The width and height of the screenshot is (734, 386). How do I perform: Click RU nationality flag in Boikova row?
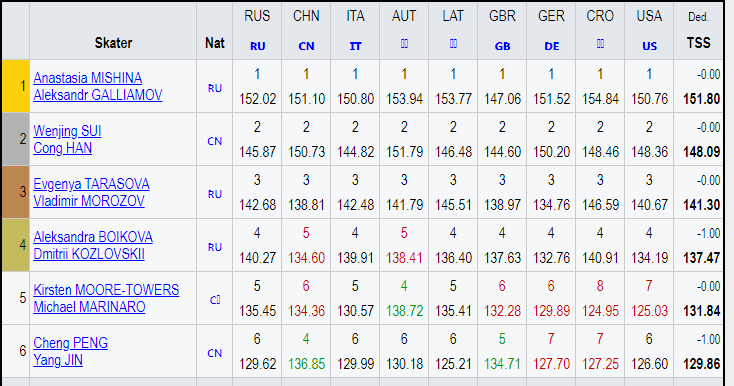click(x=215, y=247)
